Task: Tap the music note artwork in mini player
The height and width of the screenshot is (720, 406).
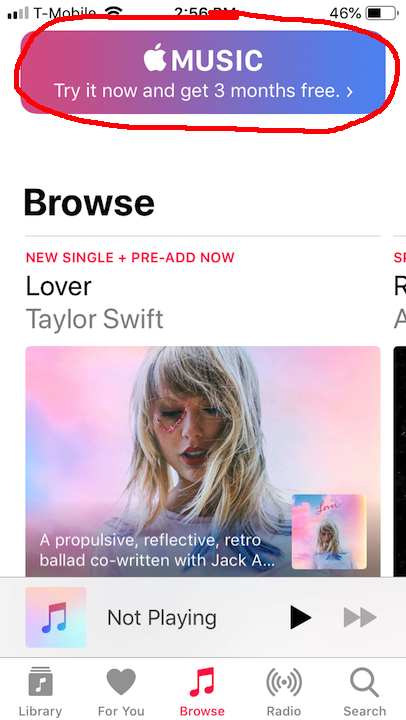Action: (x=56, y=617)
